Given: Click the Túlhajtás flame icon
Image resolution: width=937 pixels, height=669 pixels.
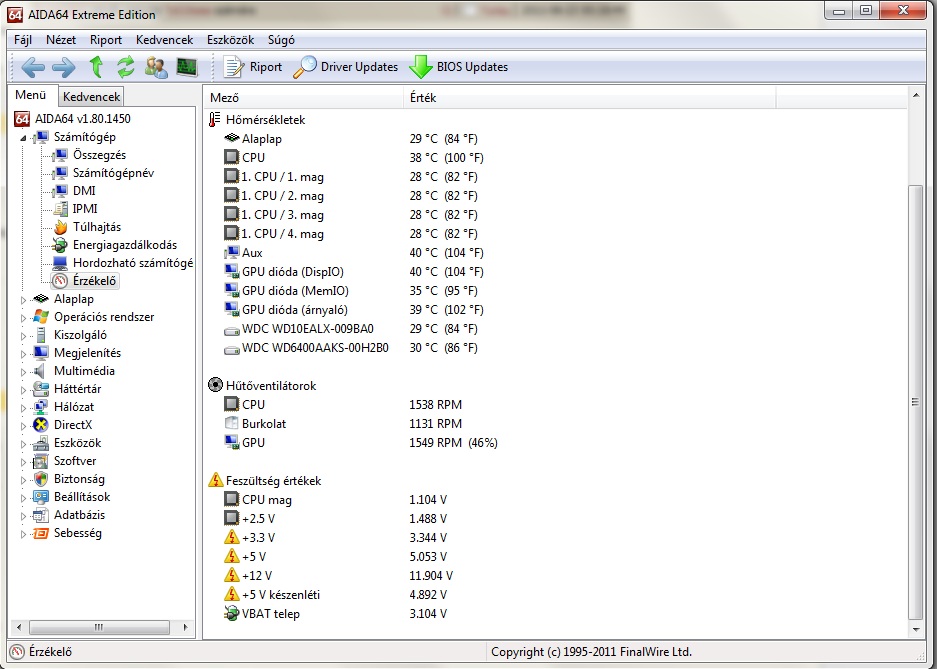Looking at the screenshot, I should [60, 227].
